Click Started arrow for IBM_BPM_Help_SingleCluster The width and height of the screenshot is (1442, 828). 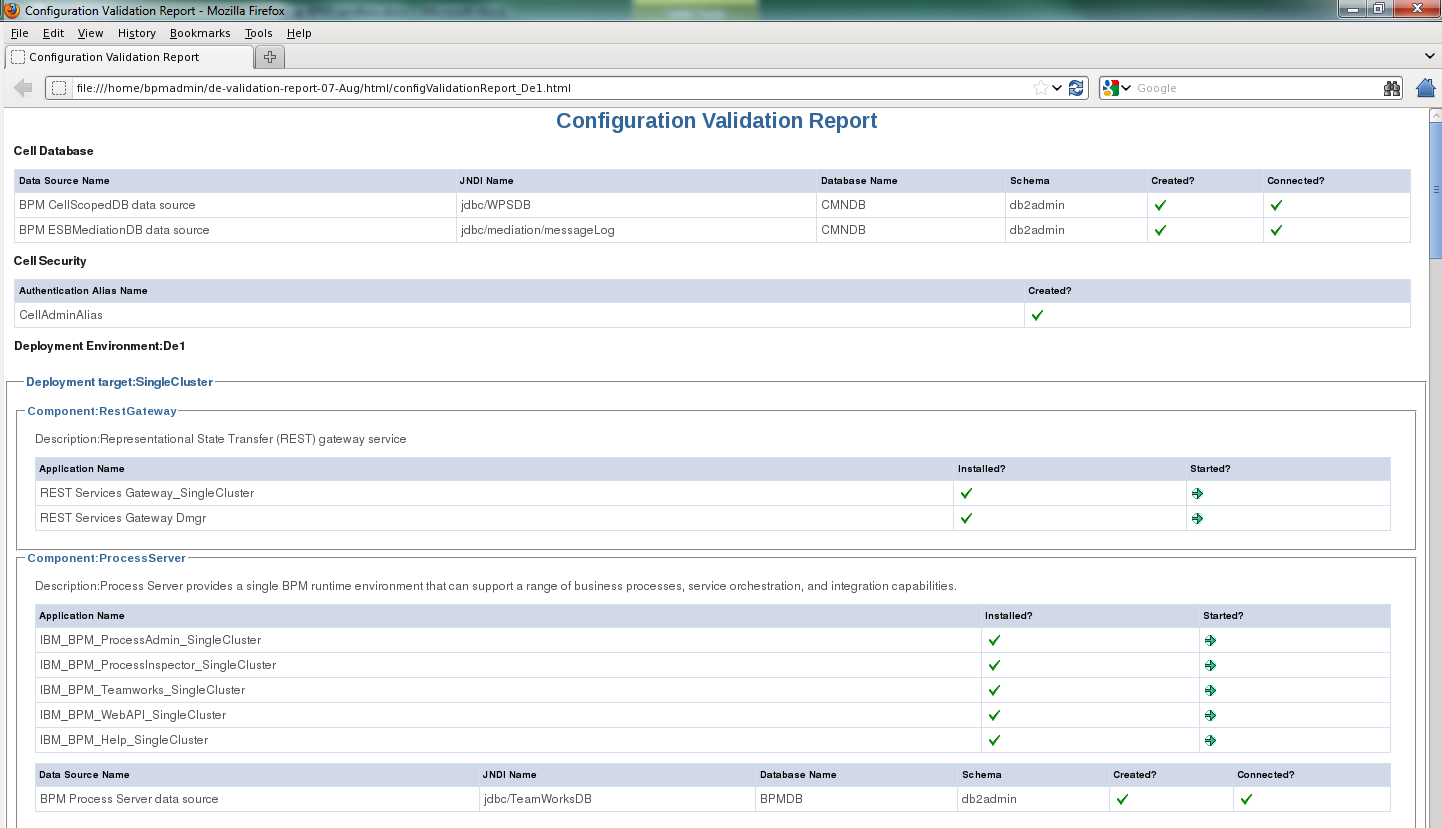click(1210, 740)
